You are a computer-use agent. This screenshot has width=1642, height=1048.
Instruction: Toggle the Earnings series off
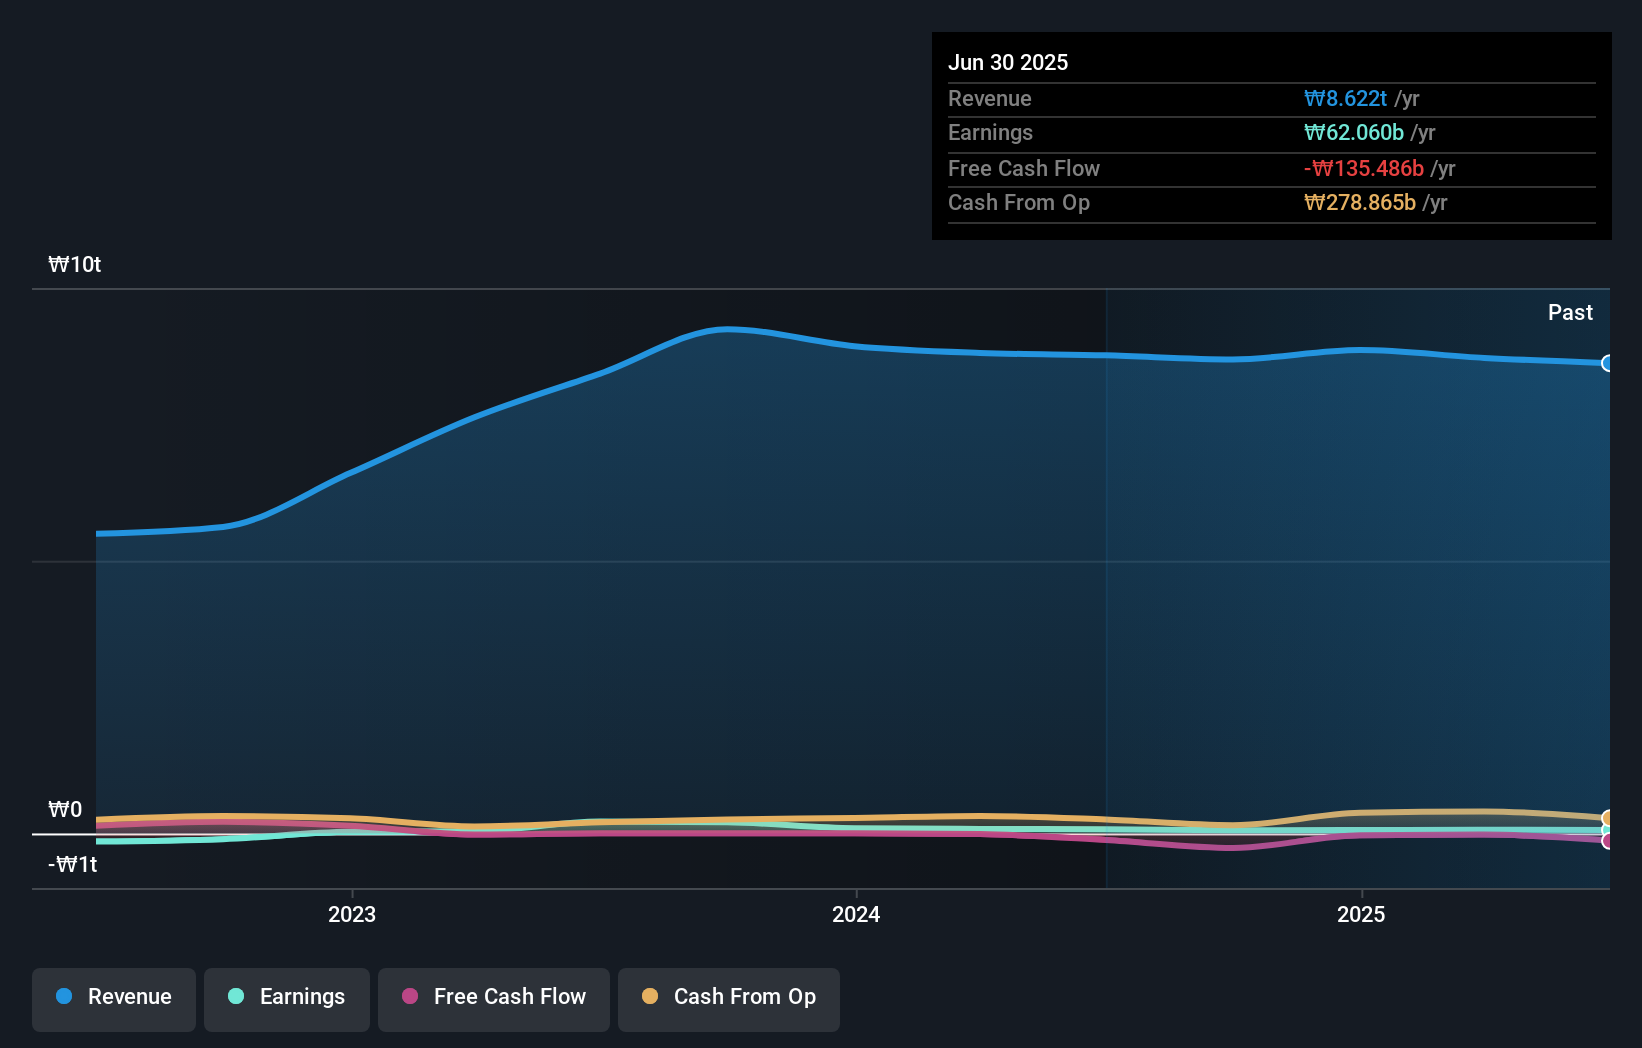tap(287, 997)
